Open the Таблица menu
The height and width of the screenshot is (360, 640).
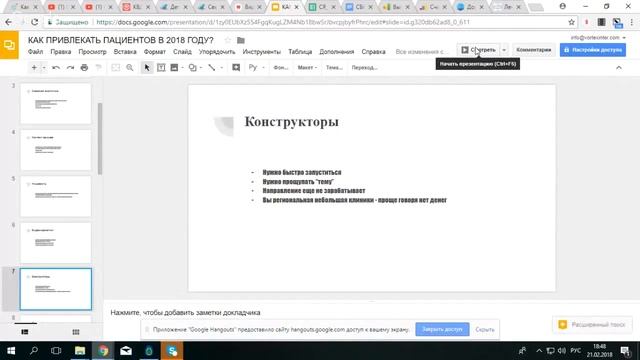point(300,52)
